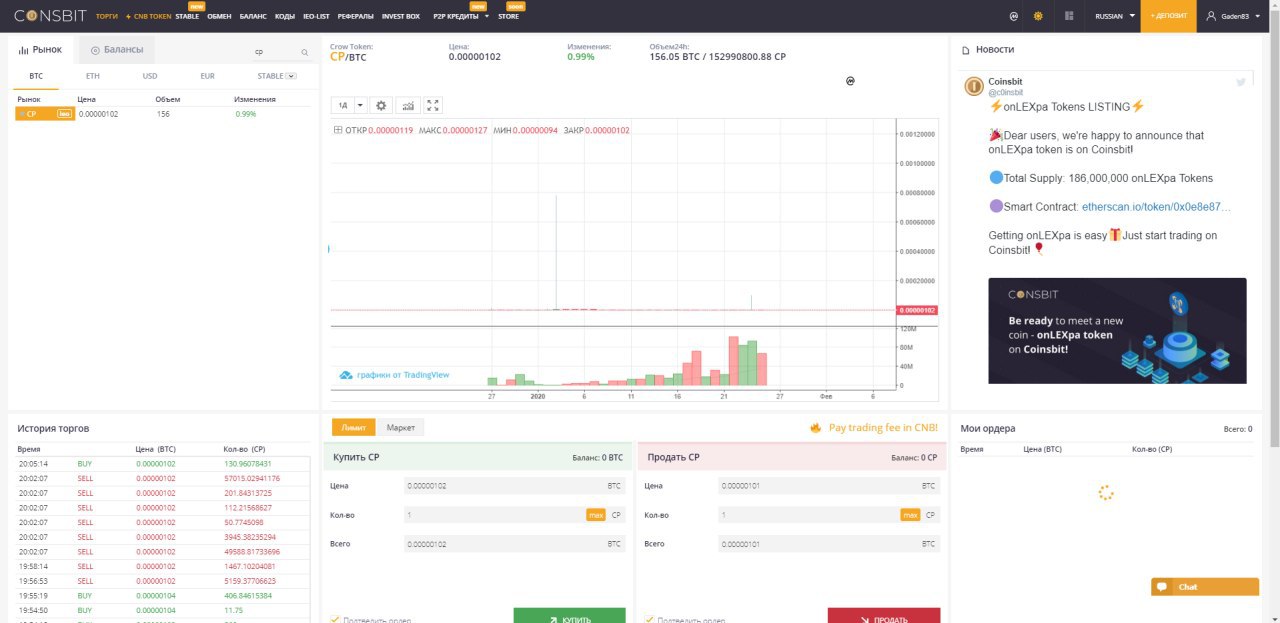This screenshot has height=623, width=1280.
Task: Click the chat bubble icon
Action: click(x=1163, y=587)
